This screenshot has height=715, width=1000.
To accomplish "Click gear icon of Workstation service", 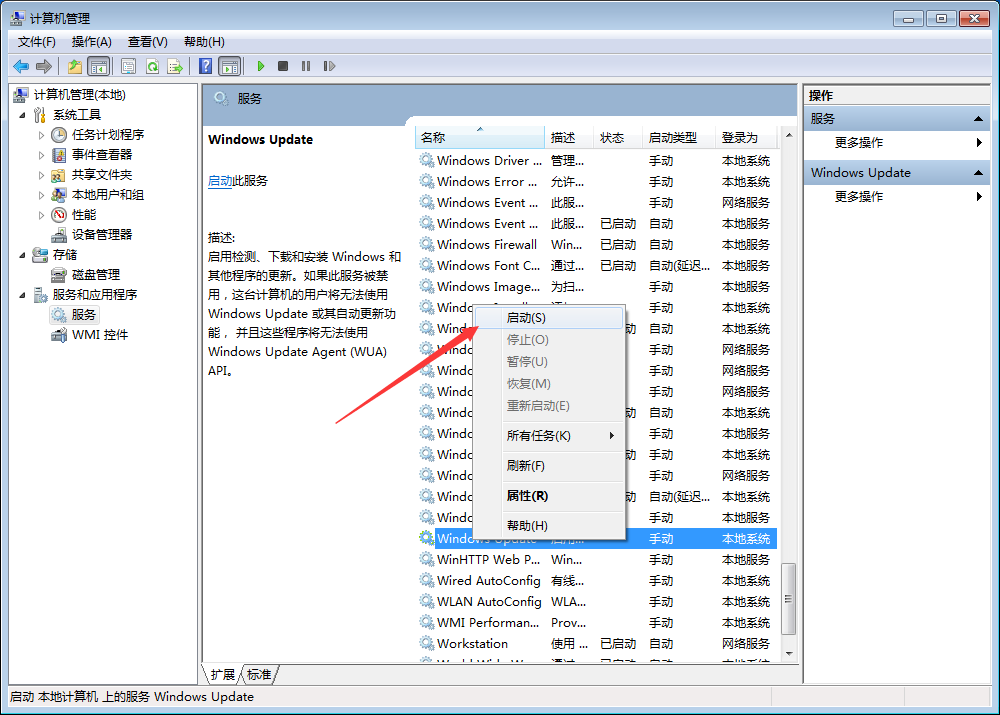I will click(427, 643).
